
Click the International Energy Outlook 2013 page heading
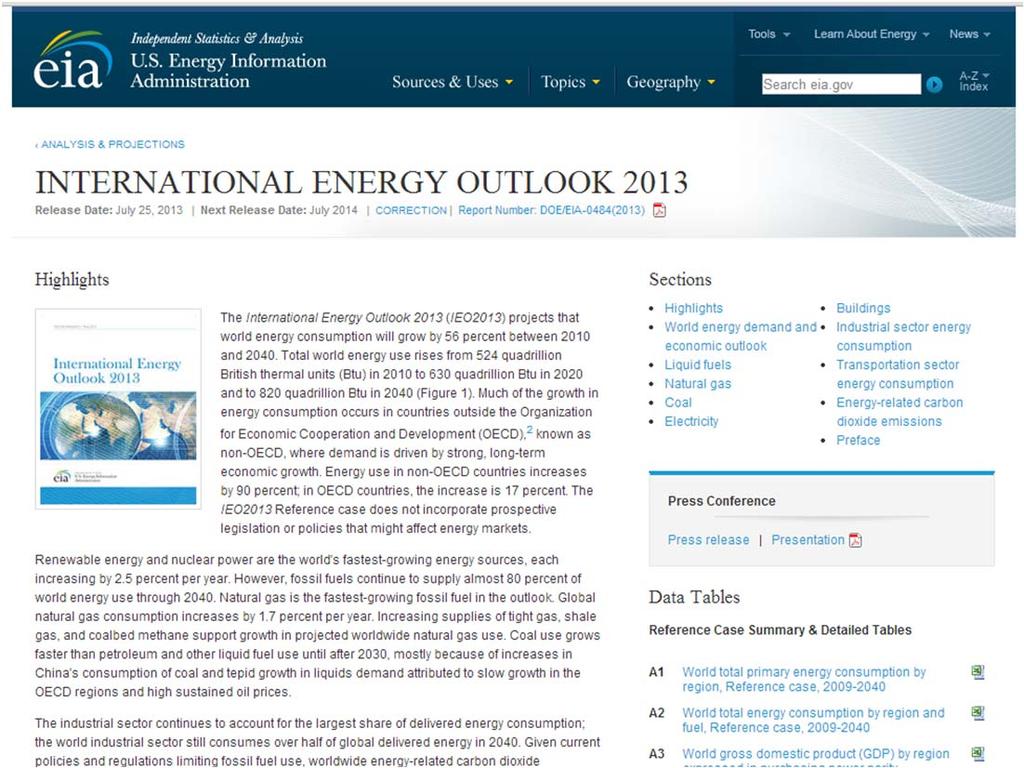[361, 182]
